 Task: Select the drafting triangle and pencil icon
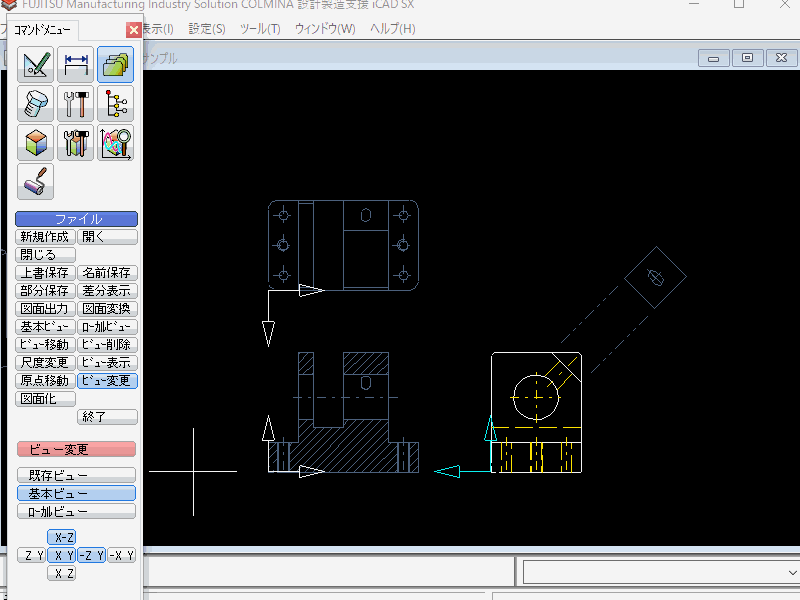pyautogui.click(x=36, y=65)
